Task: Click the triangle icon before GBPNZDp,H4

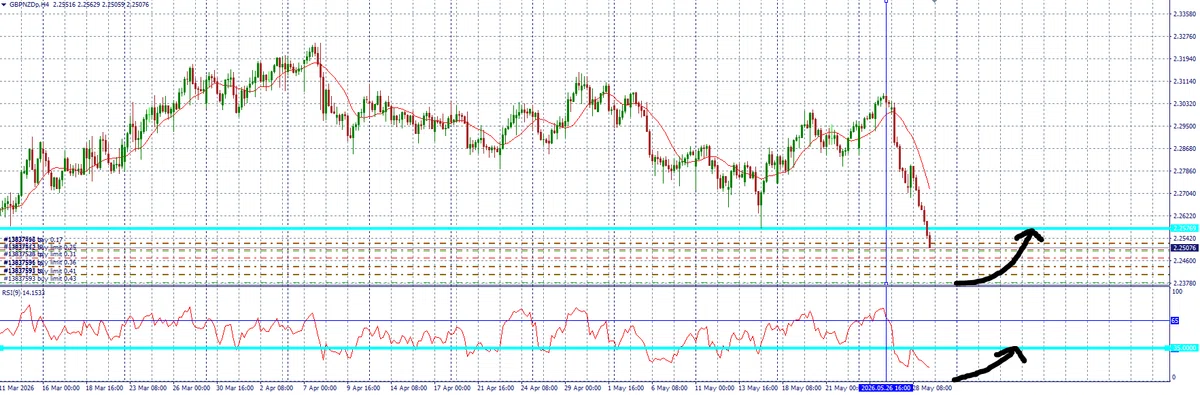Action: click(4, 4)
